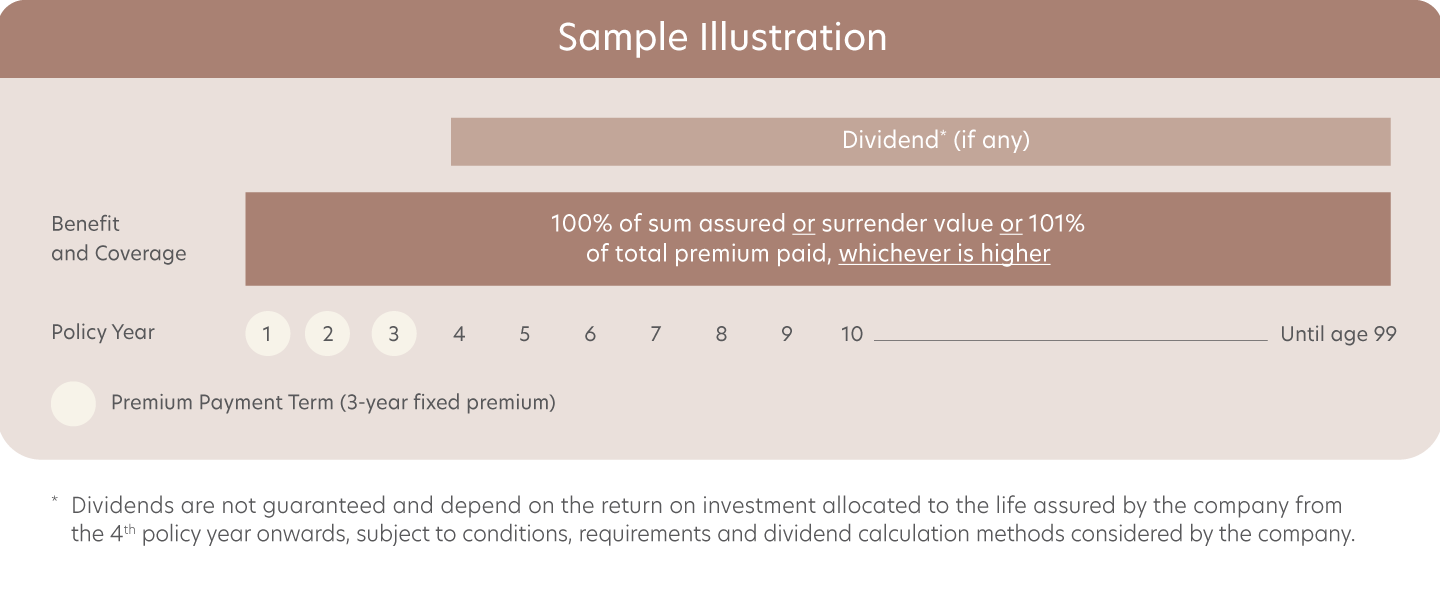Click policy year 5 on the timeline
This screenshot has width=1440, height=596.
[524, 334]
